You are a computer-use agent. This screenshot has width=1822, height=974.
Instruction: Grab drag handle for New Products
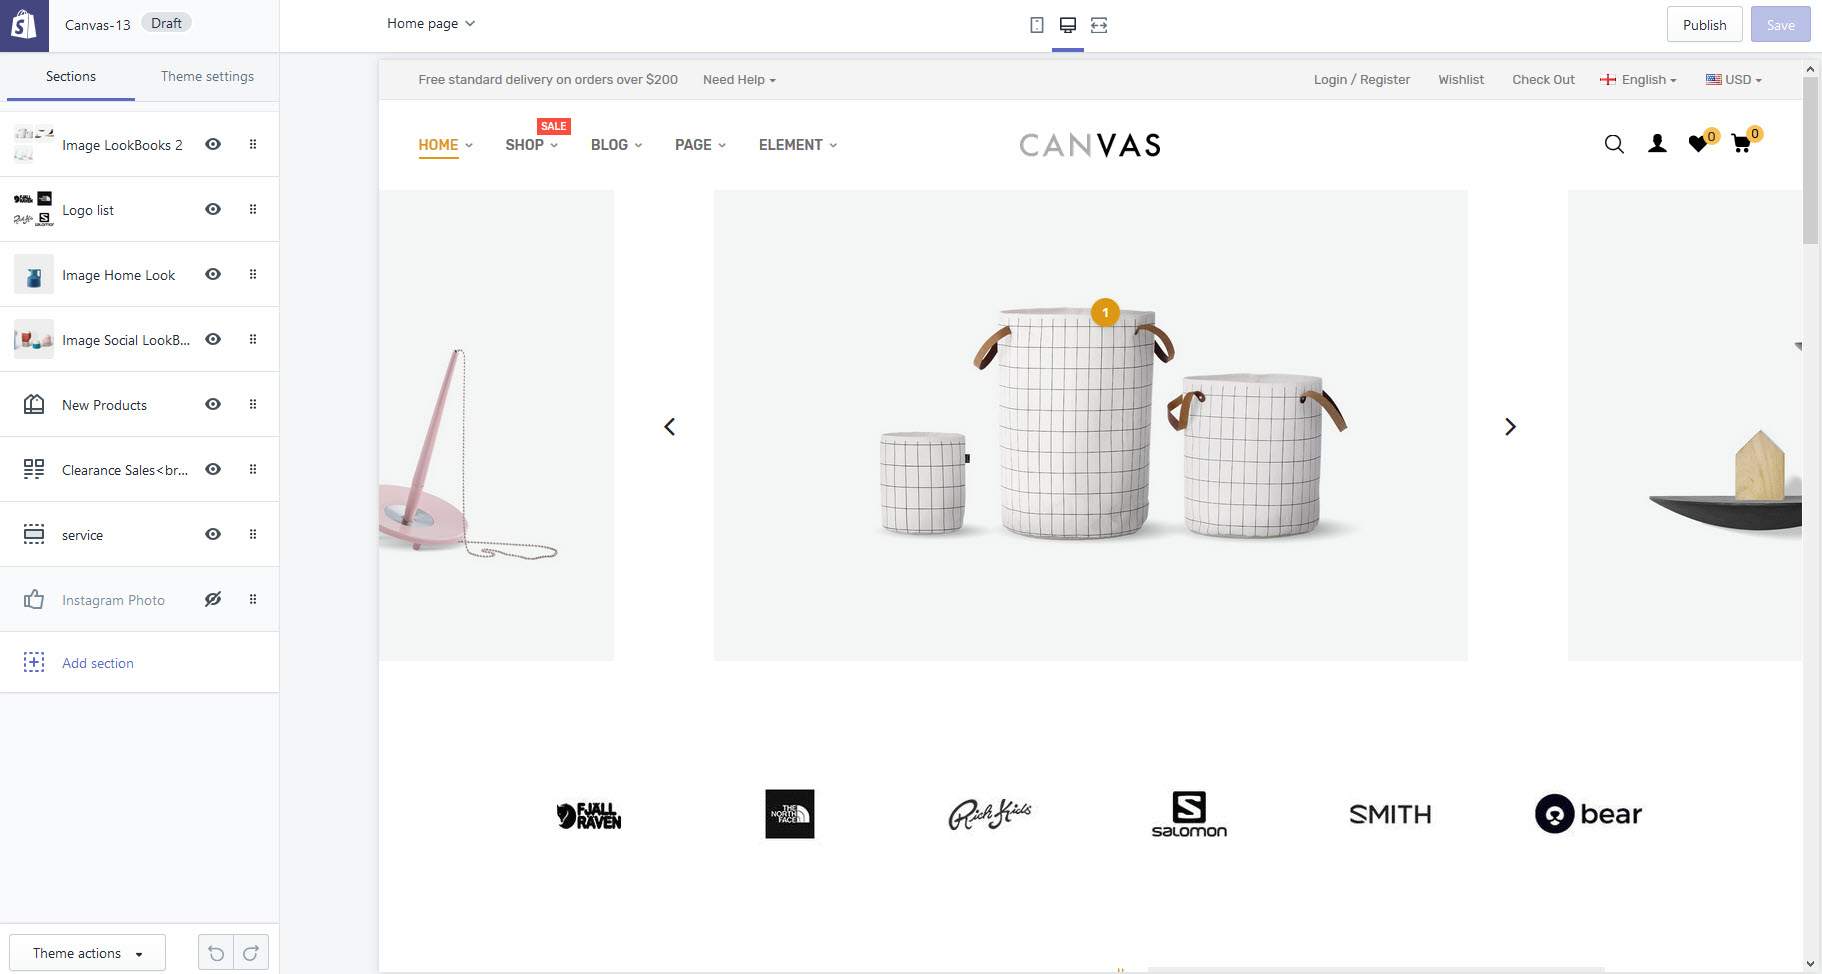point(253,404)
